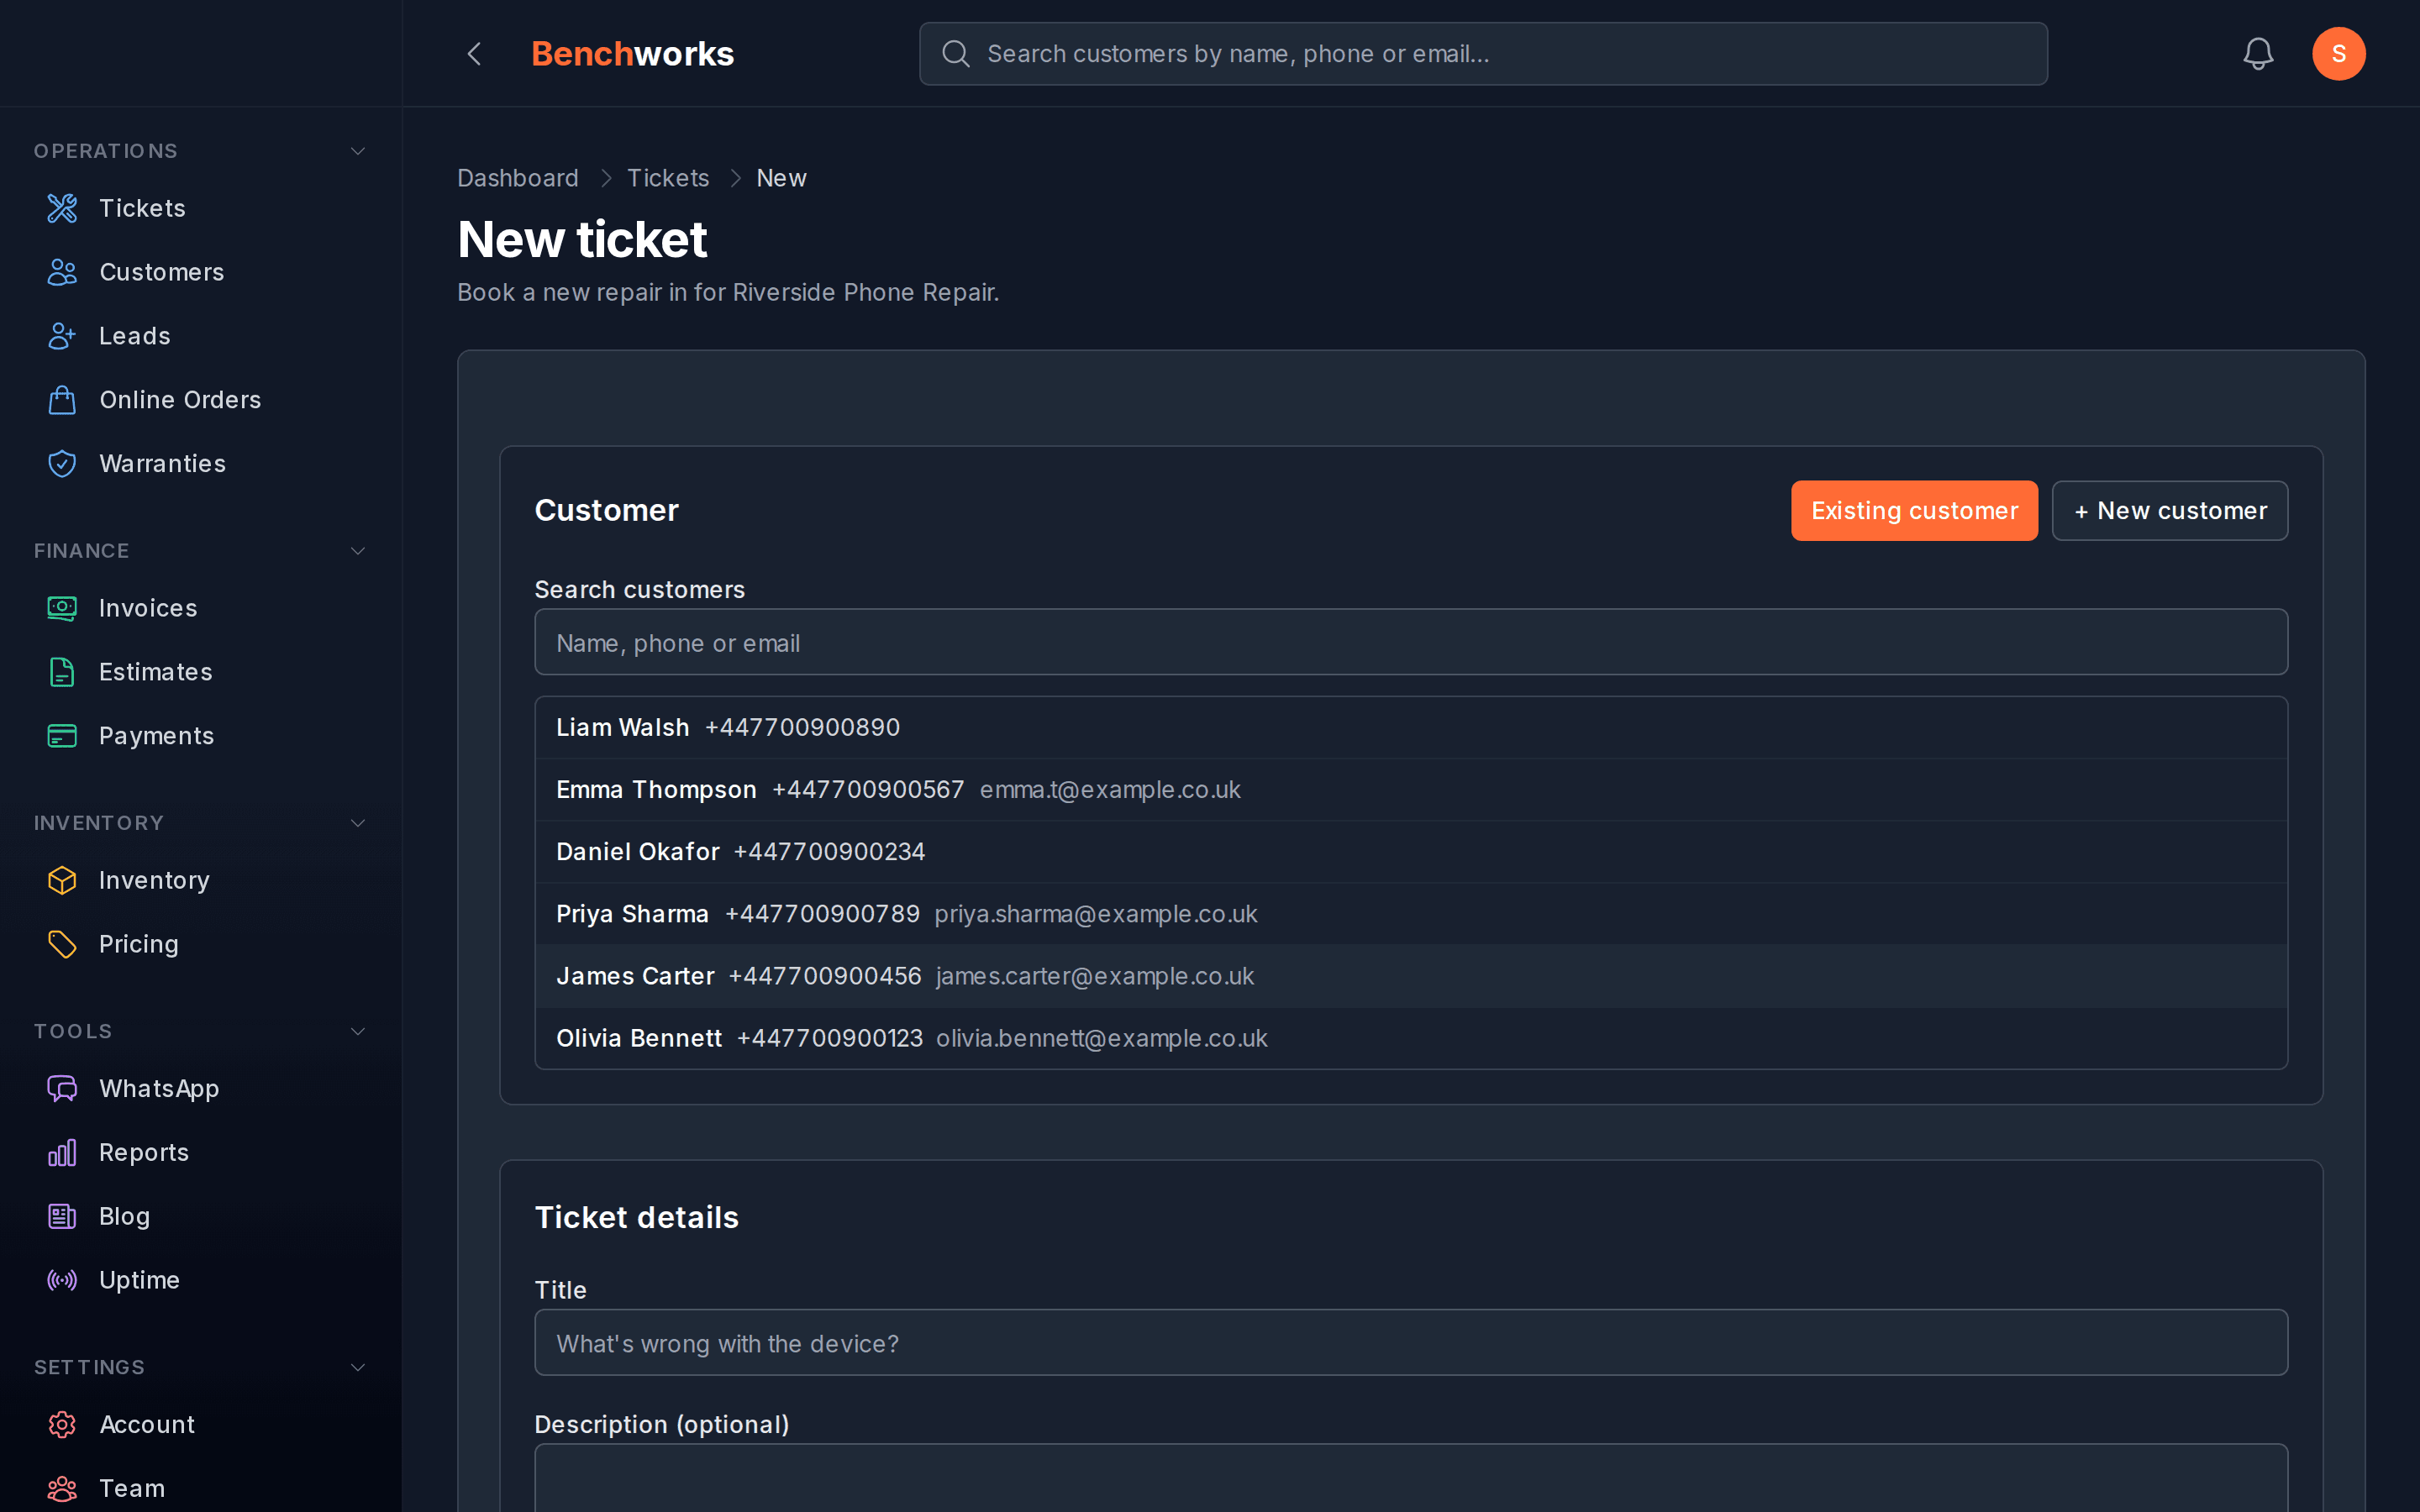Viewport: 2420px width, 1512px height.
Task: Open Invoices menu item
Action: [x=201, y=608]
